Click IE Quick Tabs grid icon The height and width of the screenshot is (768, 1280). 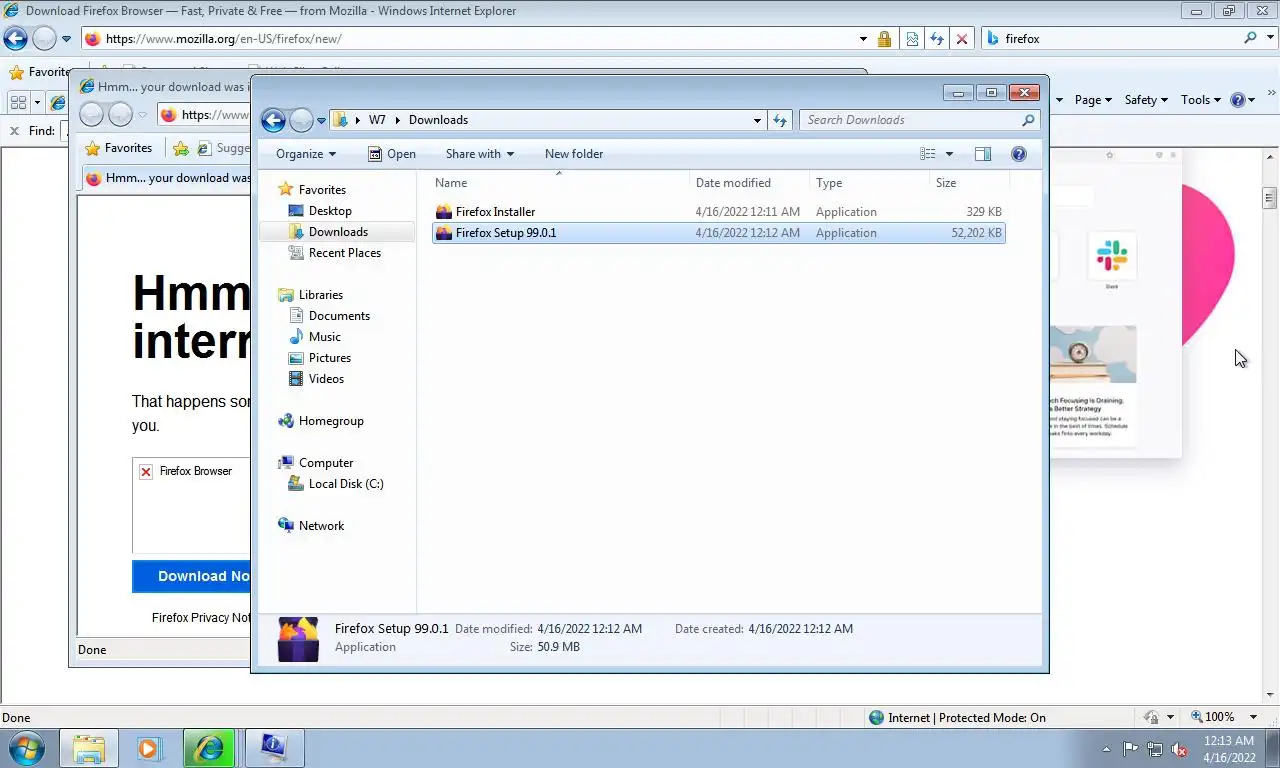click(18, 102)
